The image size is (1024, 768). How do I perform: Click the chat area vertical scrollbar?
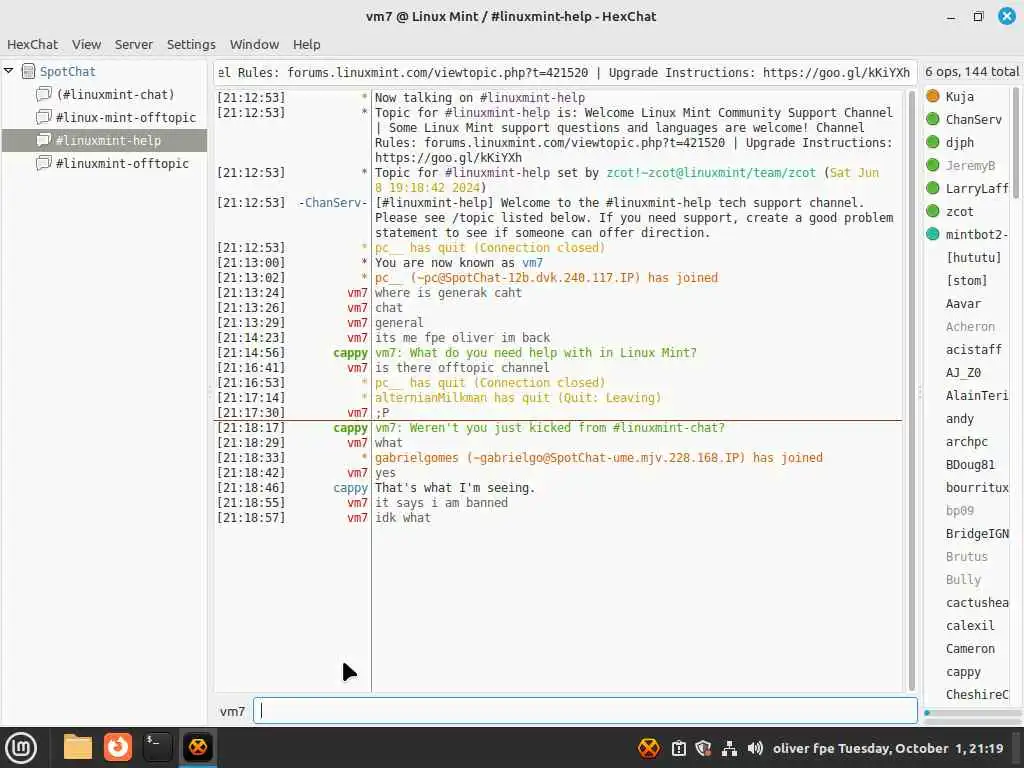(x=912, y=390)
